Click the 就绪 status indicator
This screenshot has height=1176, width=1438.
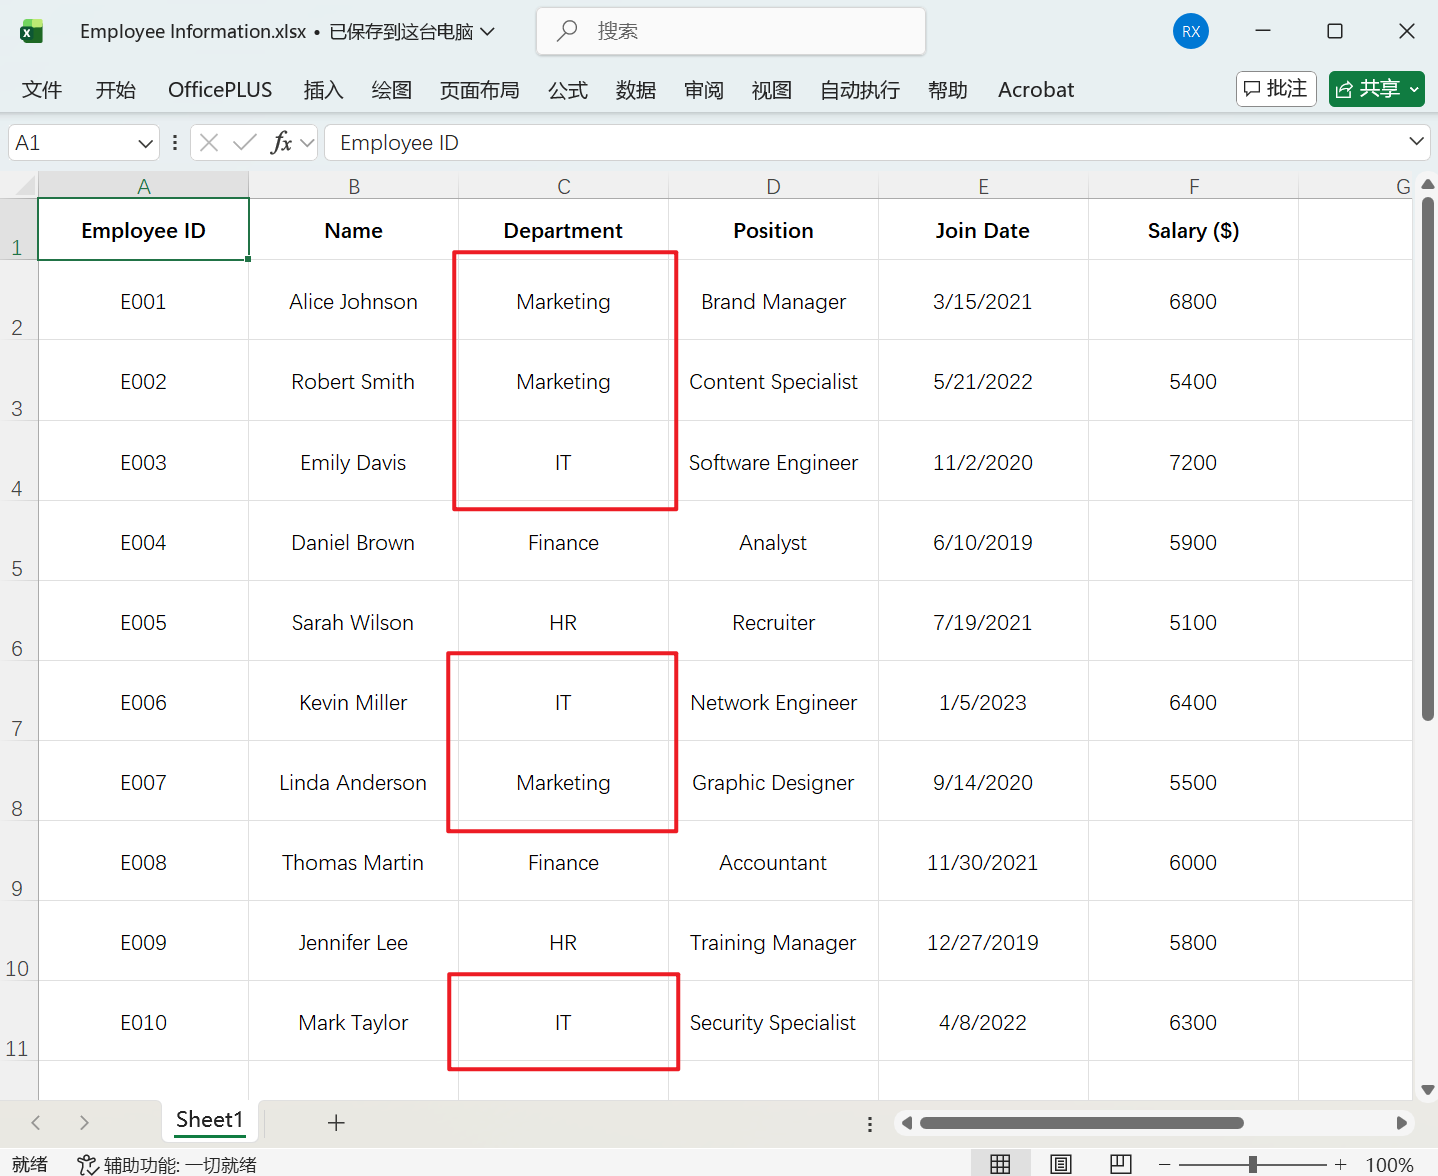point(29,1163)
